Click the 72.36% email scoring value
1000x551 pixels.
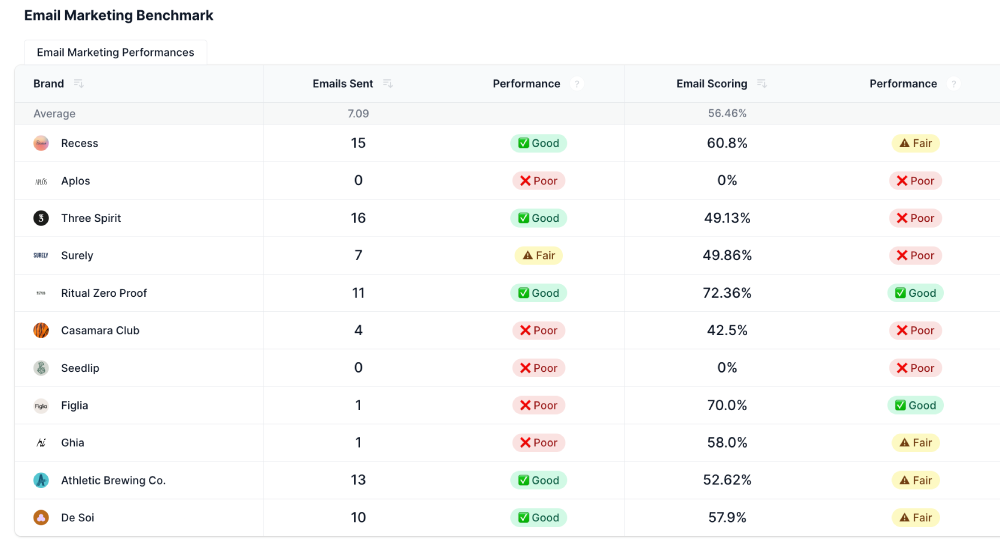(727, 293)
